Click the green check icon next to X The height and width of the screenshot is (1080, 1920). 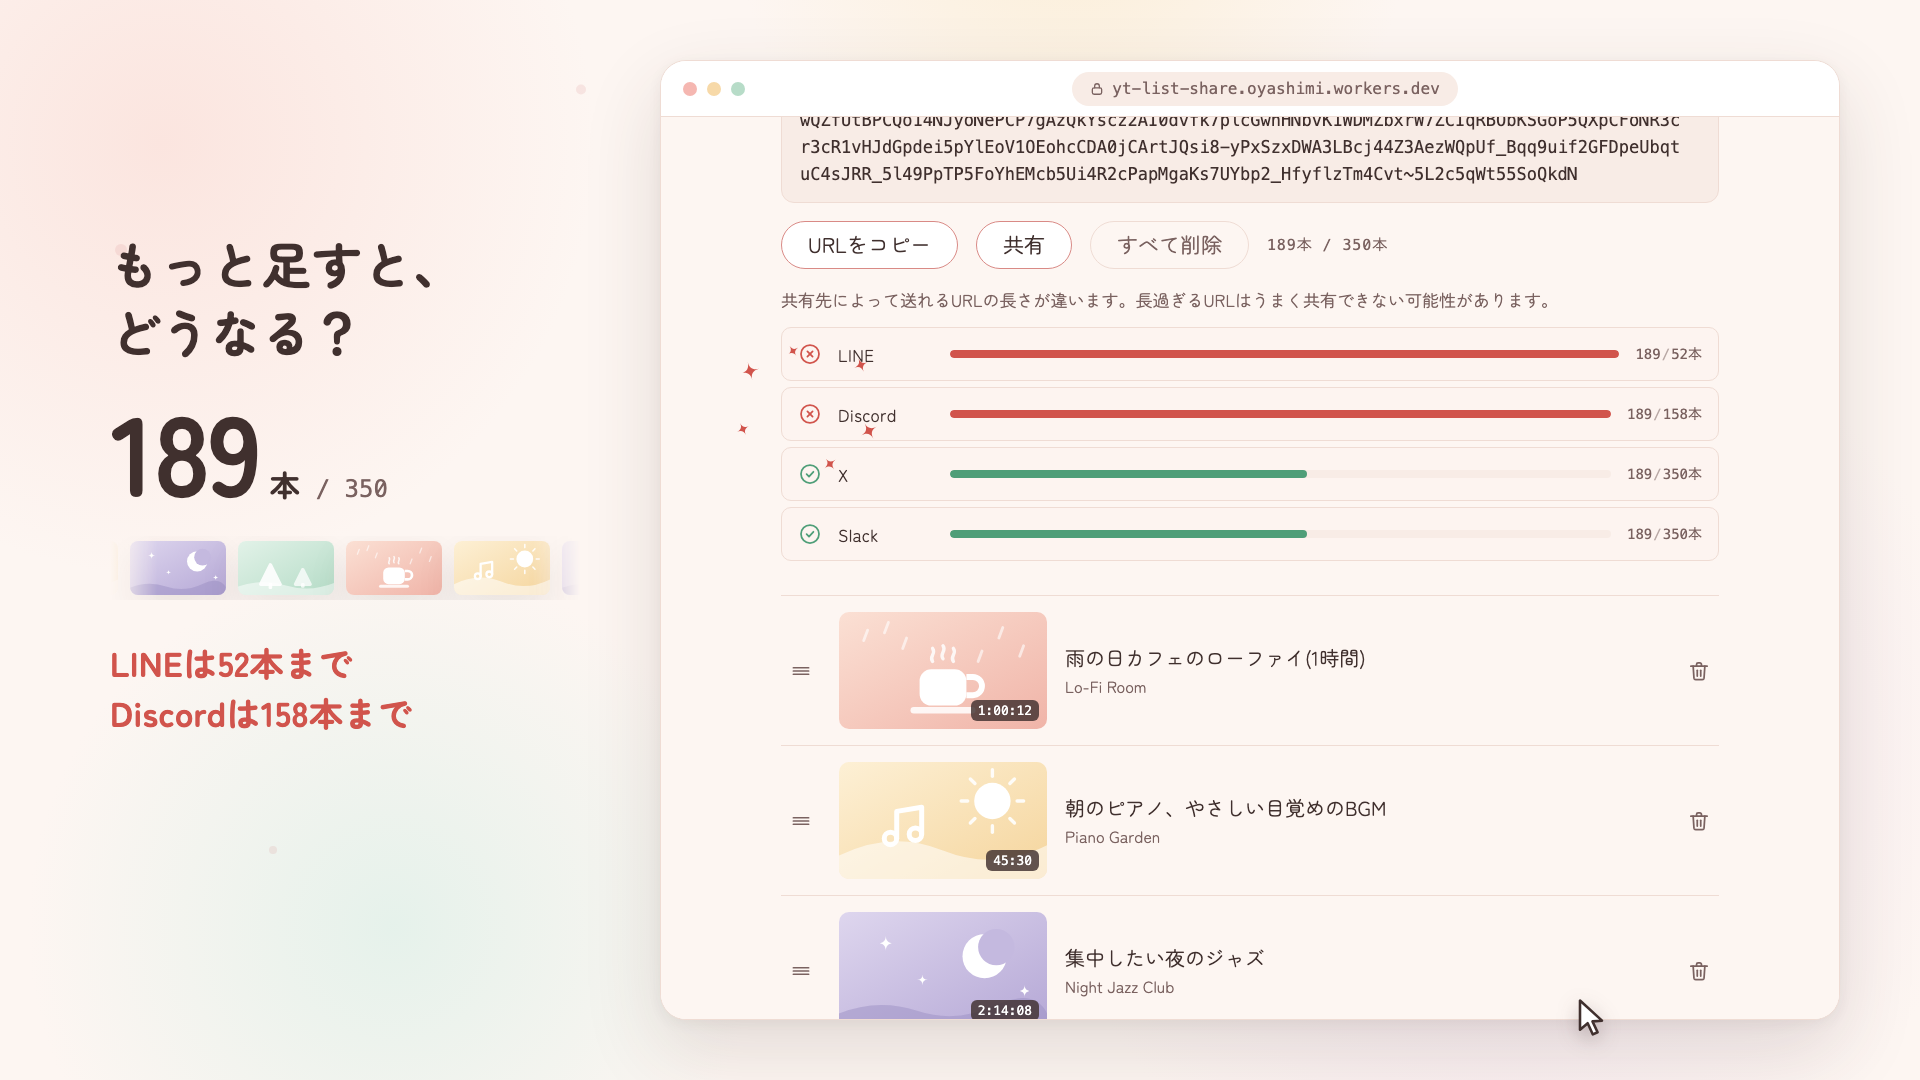click(810, 474)
